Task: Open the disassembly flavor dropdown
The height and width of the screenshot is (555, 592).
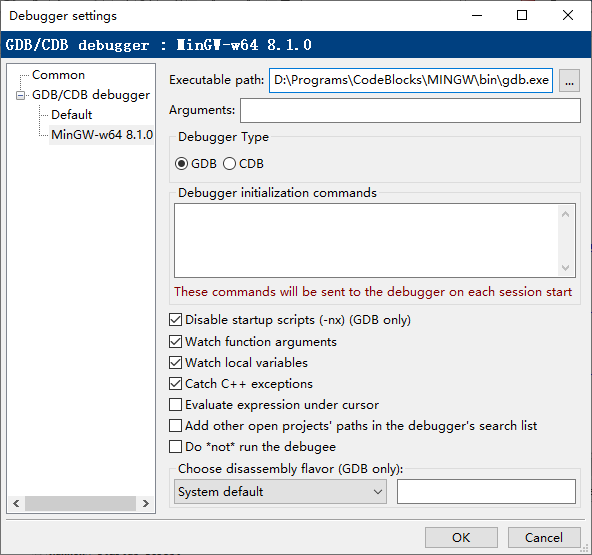Action: click(x=280, y=492)
